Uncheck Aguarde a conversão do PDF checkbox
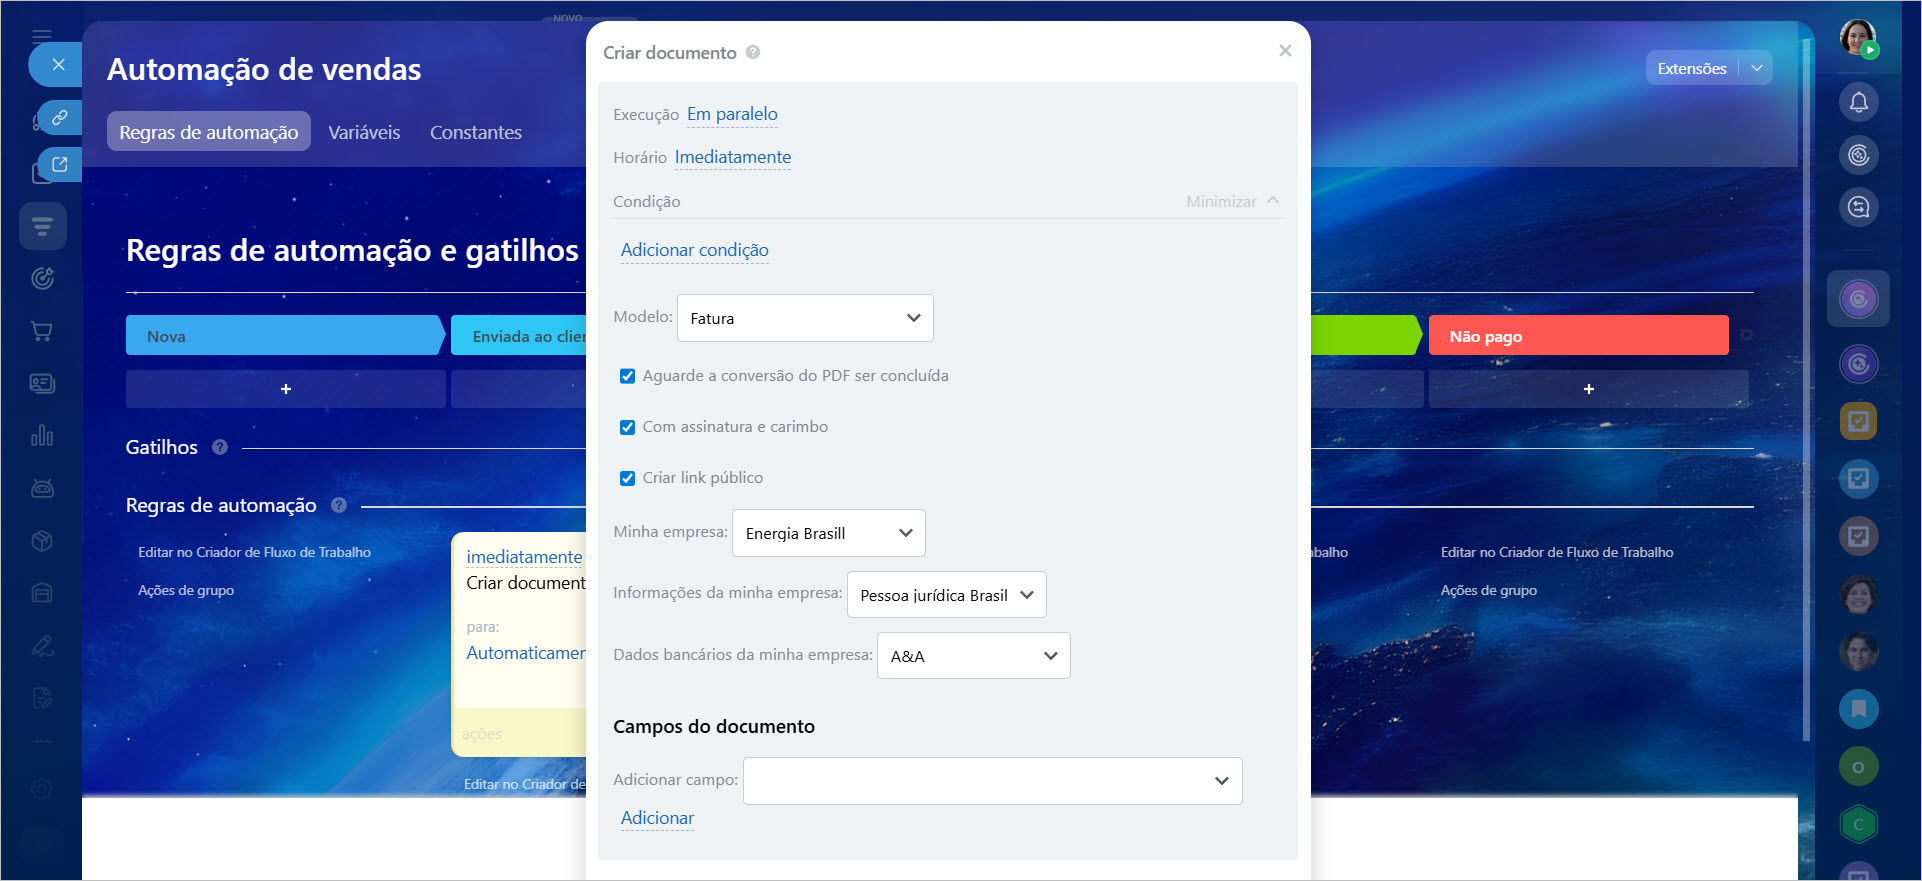This screenshot has width=1922, height=881. (628, 376)
